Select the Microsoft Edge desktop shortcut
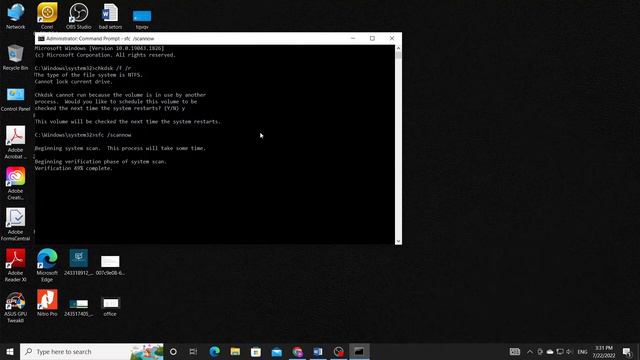 pyautogui.click(x=47, y=265)
